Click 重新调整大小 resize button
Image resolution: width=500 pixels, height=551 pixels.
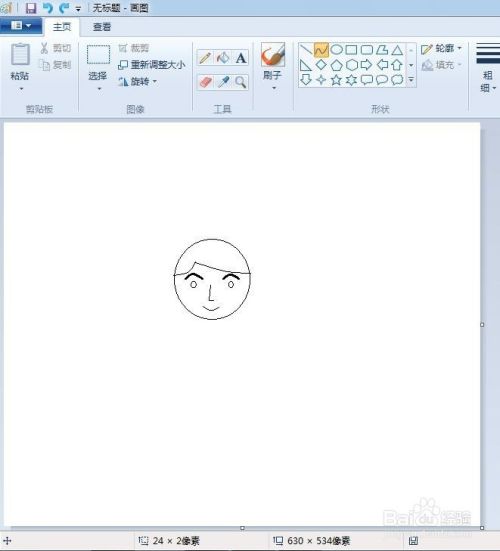pyautogui.click(x=152, y=65)
